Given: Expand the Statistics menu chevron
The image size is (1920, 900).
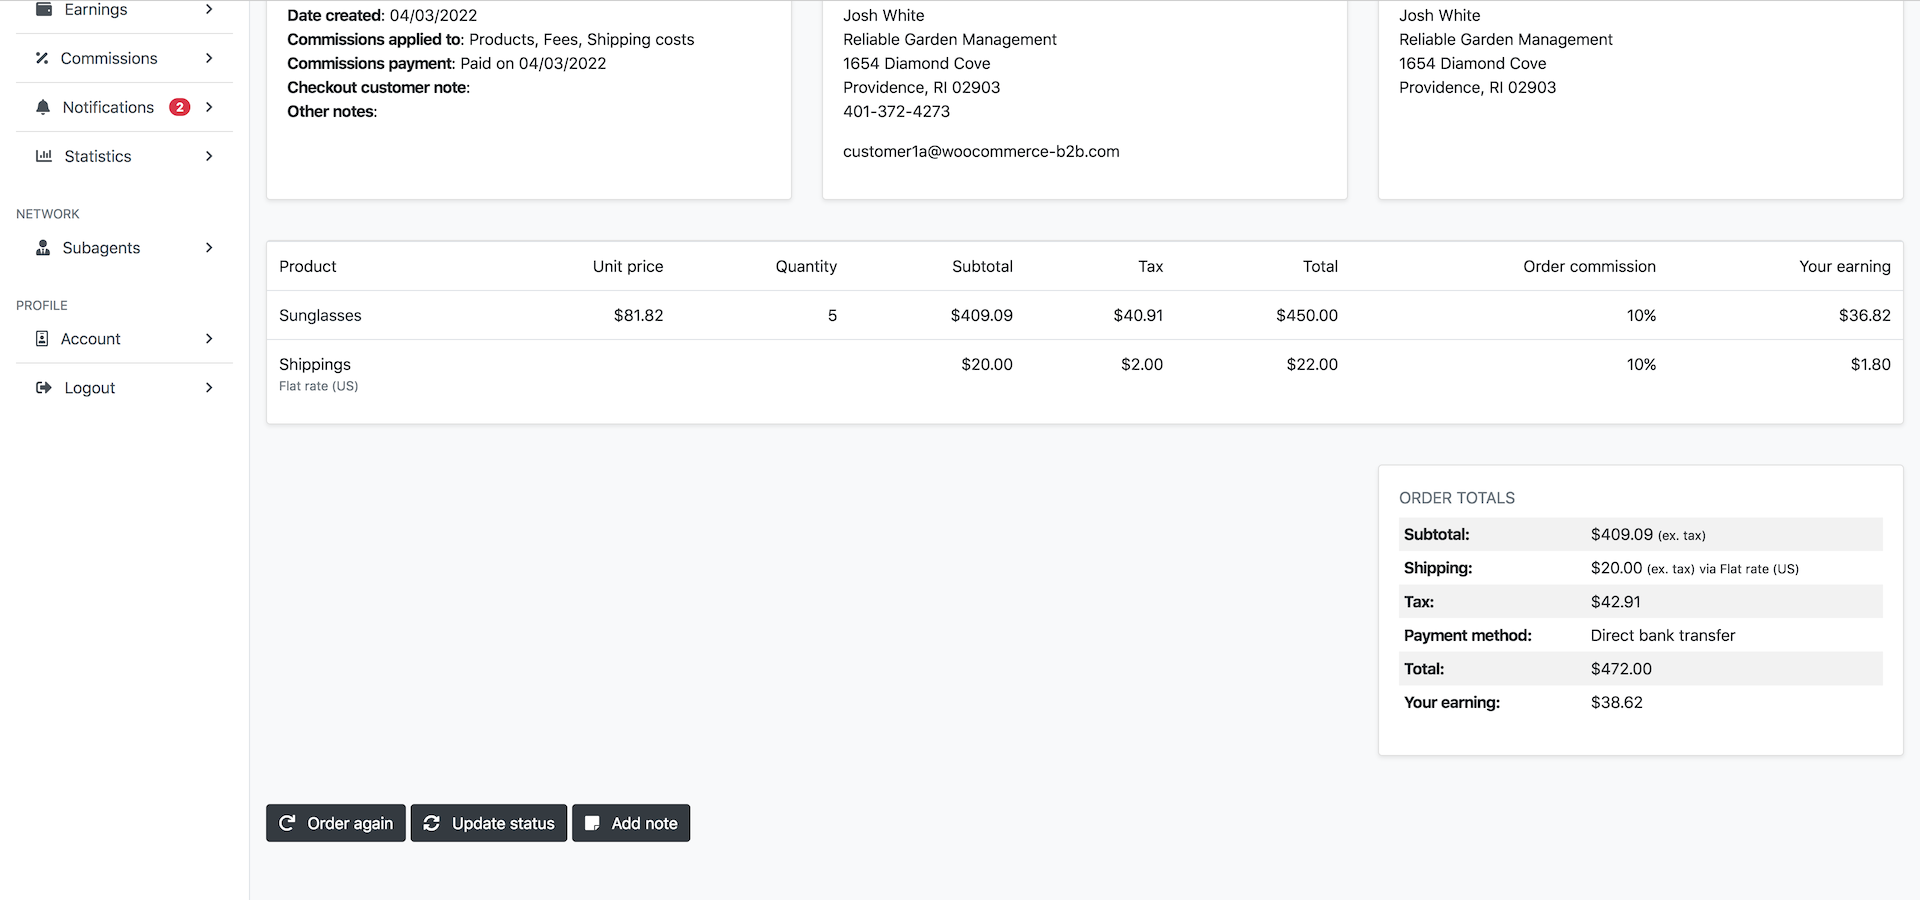Looking at the screenshot, I should pyautogui.click(x=209, y=156).
